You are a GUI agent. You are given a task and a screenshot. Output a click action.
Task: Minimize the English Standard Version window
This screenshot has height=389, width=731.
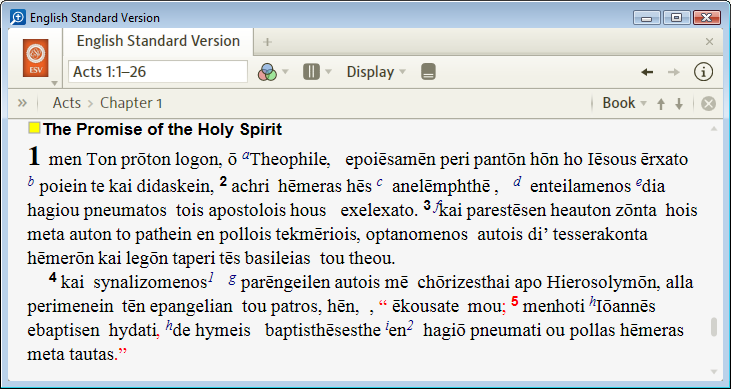point(647,18)
